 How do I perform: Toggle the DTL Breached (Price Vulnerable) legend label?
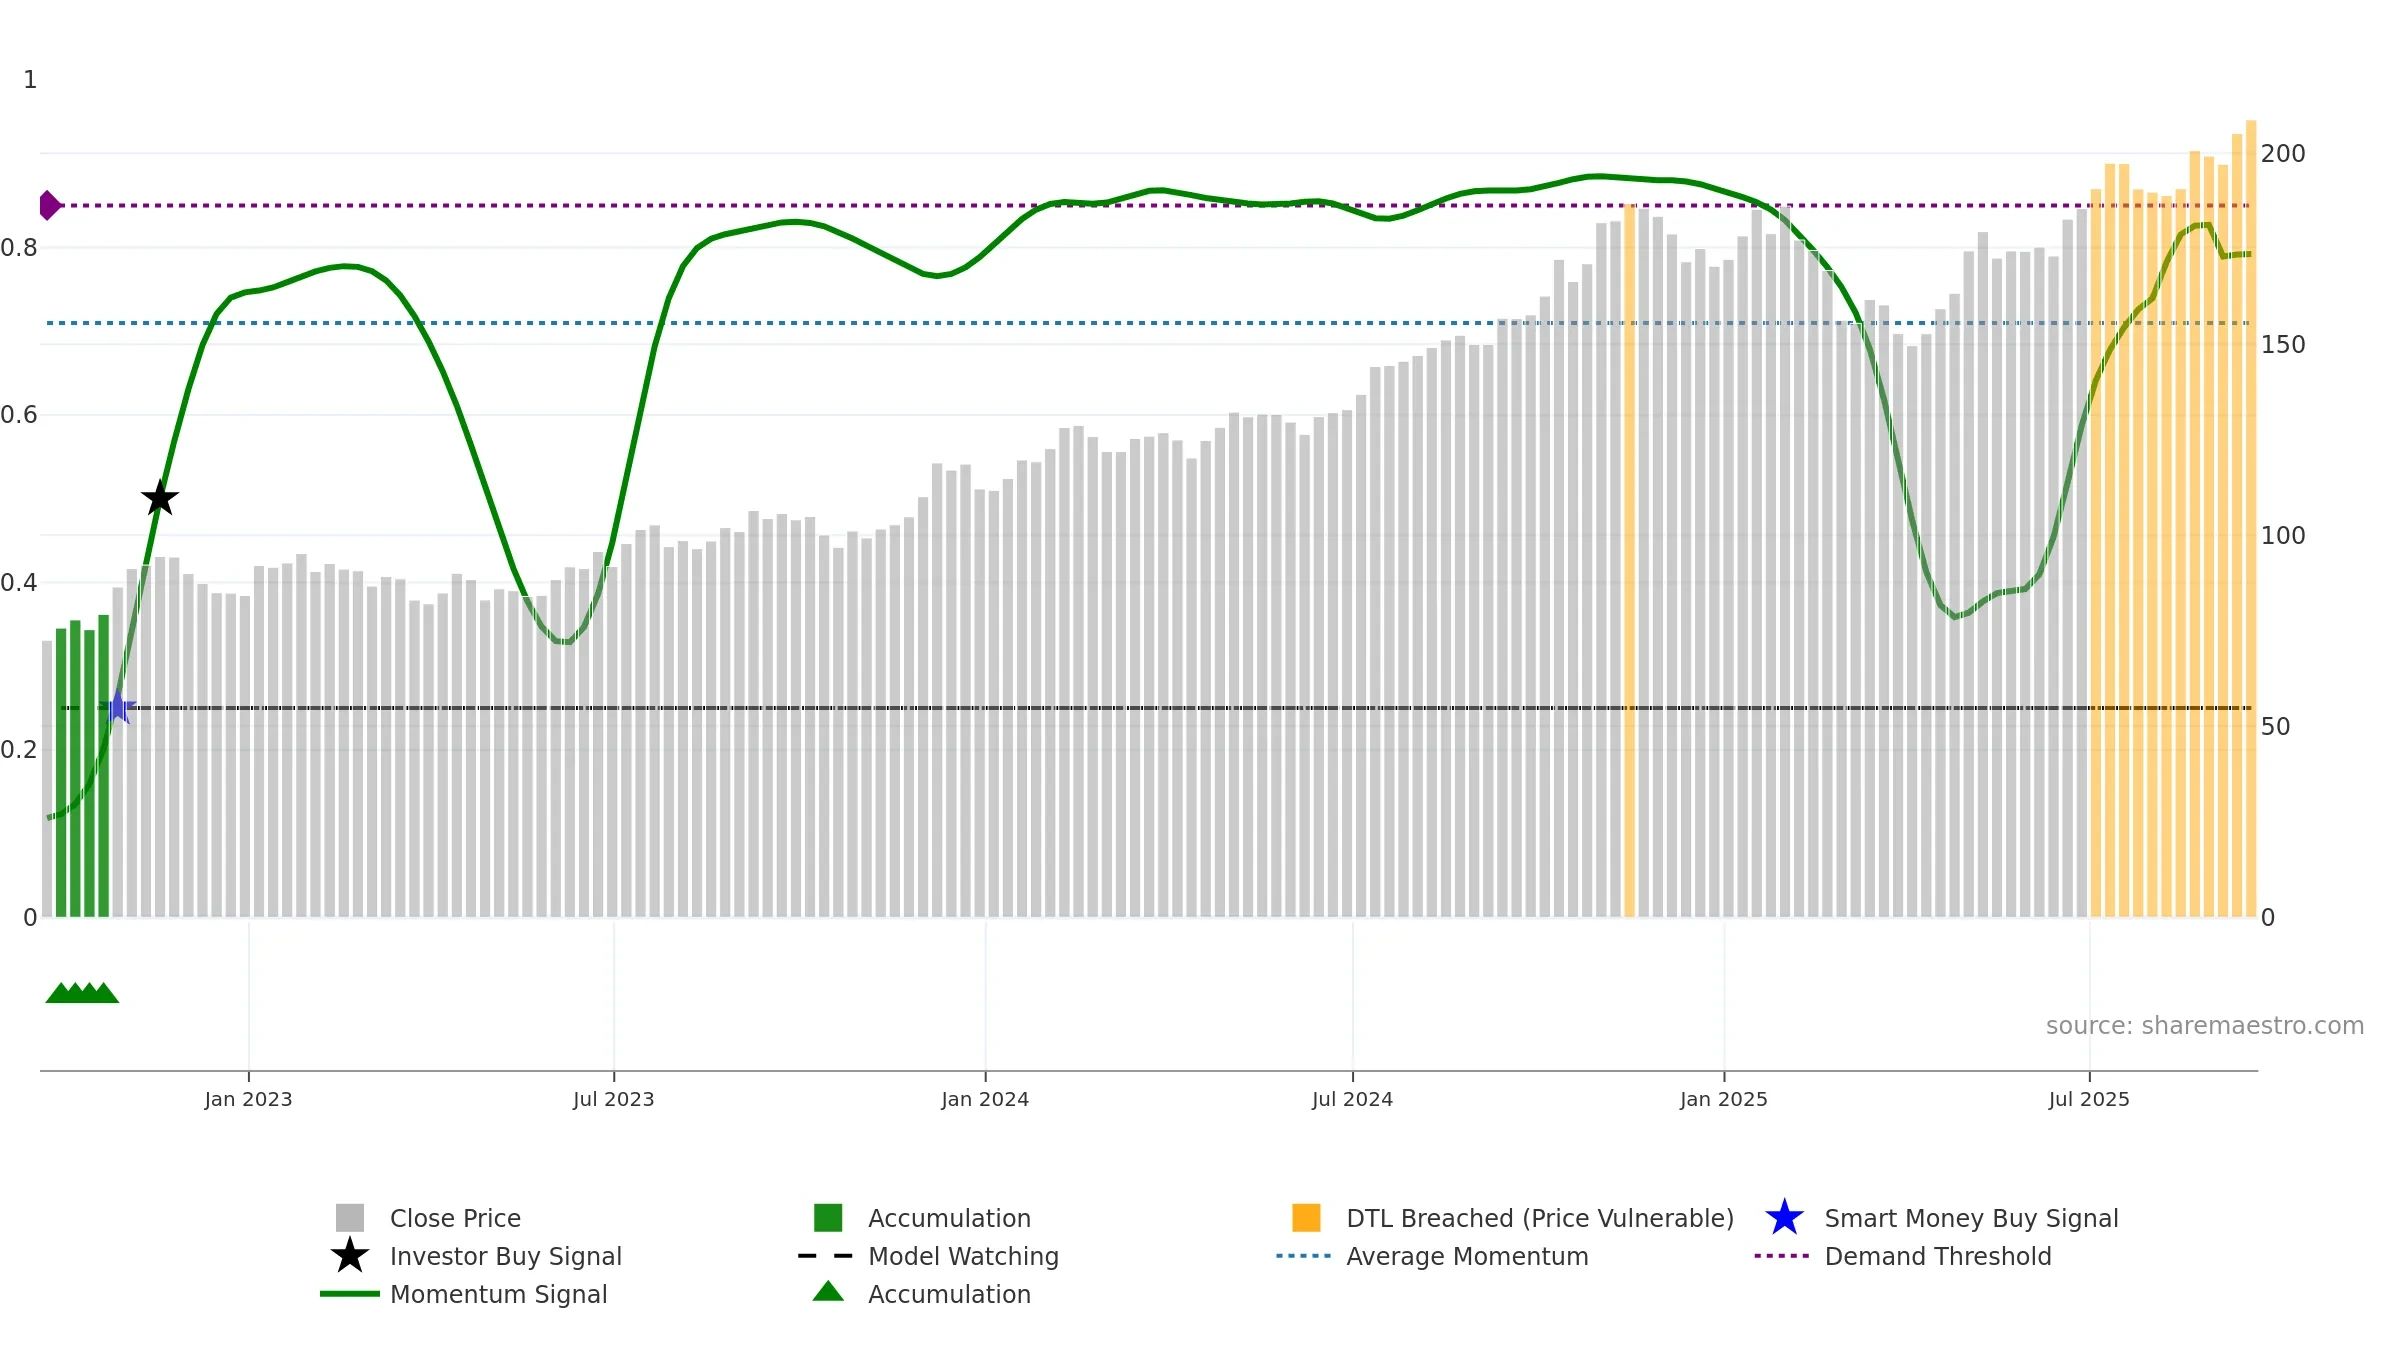(x=1540, y=1218)
